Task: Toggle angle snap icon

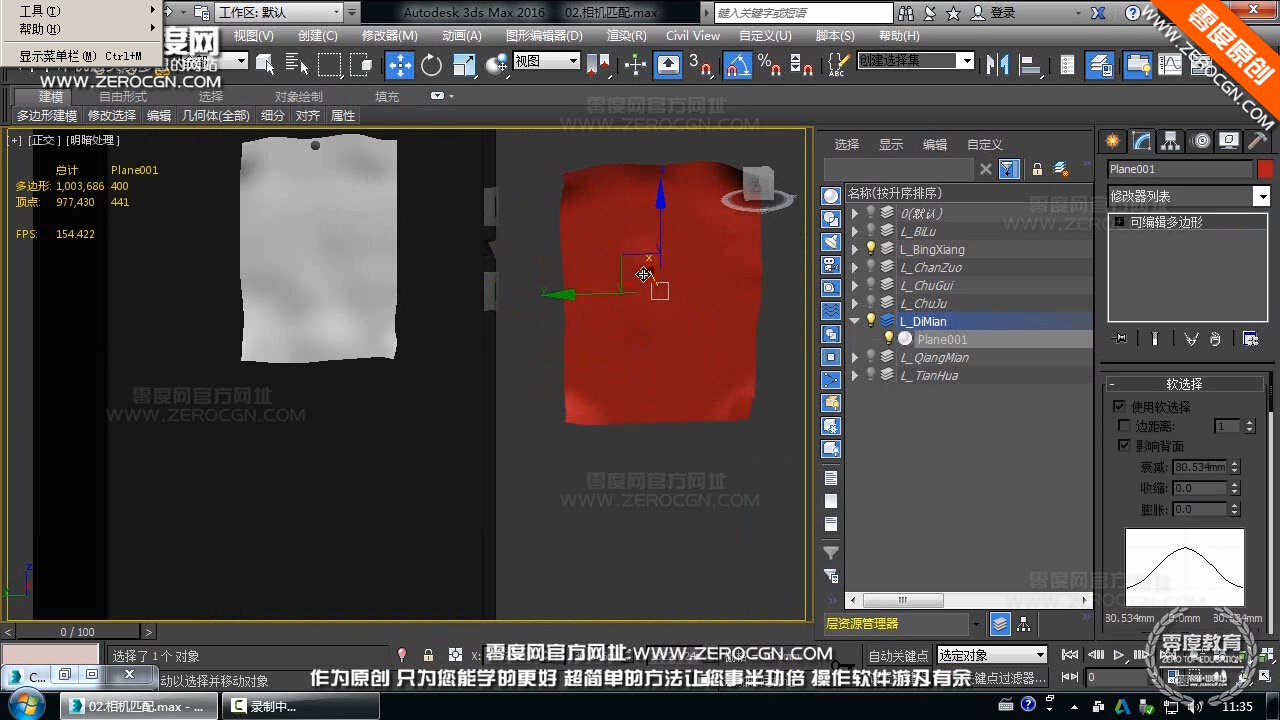Action: click(x=737, y=66)
